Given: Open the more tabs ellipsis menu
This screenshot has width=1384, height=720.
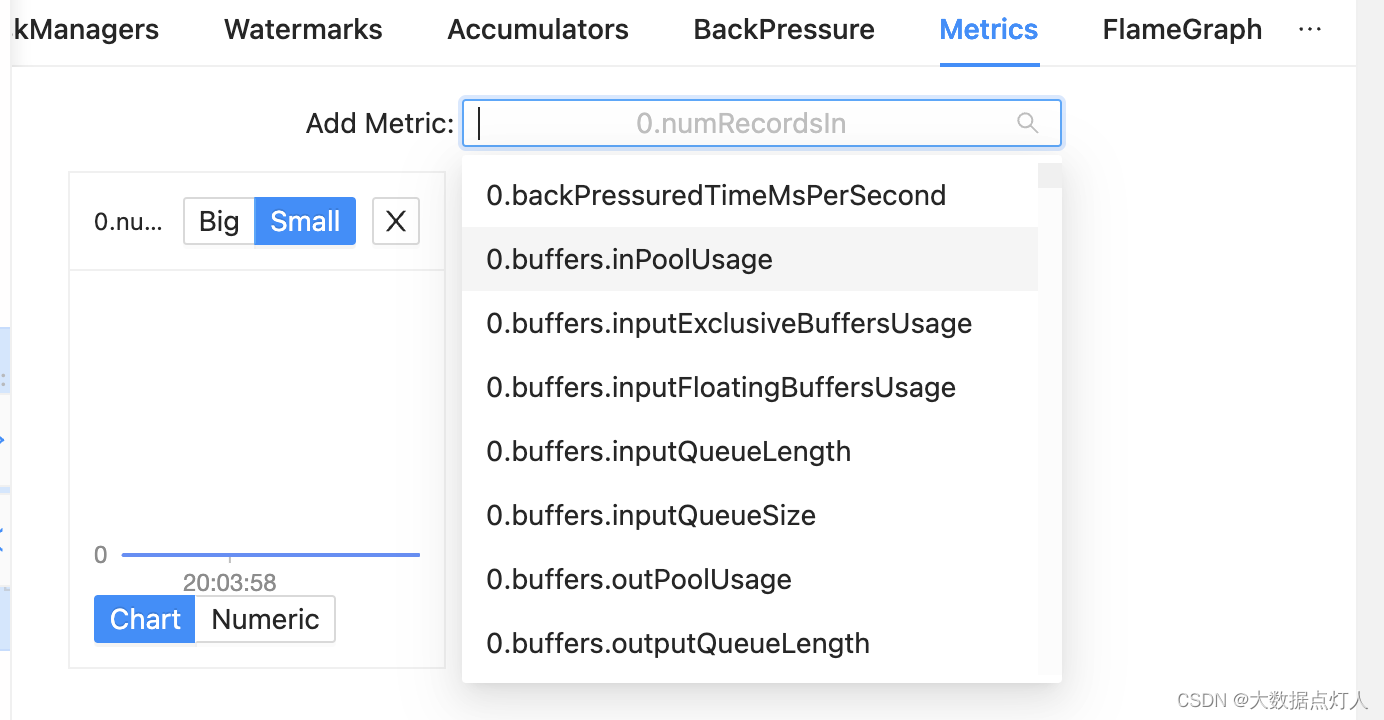Looking at the screenshot, I should click(x=1309, y=30).
